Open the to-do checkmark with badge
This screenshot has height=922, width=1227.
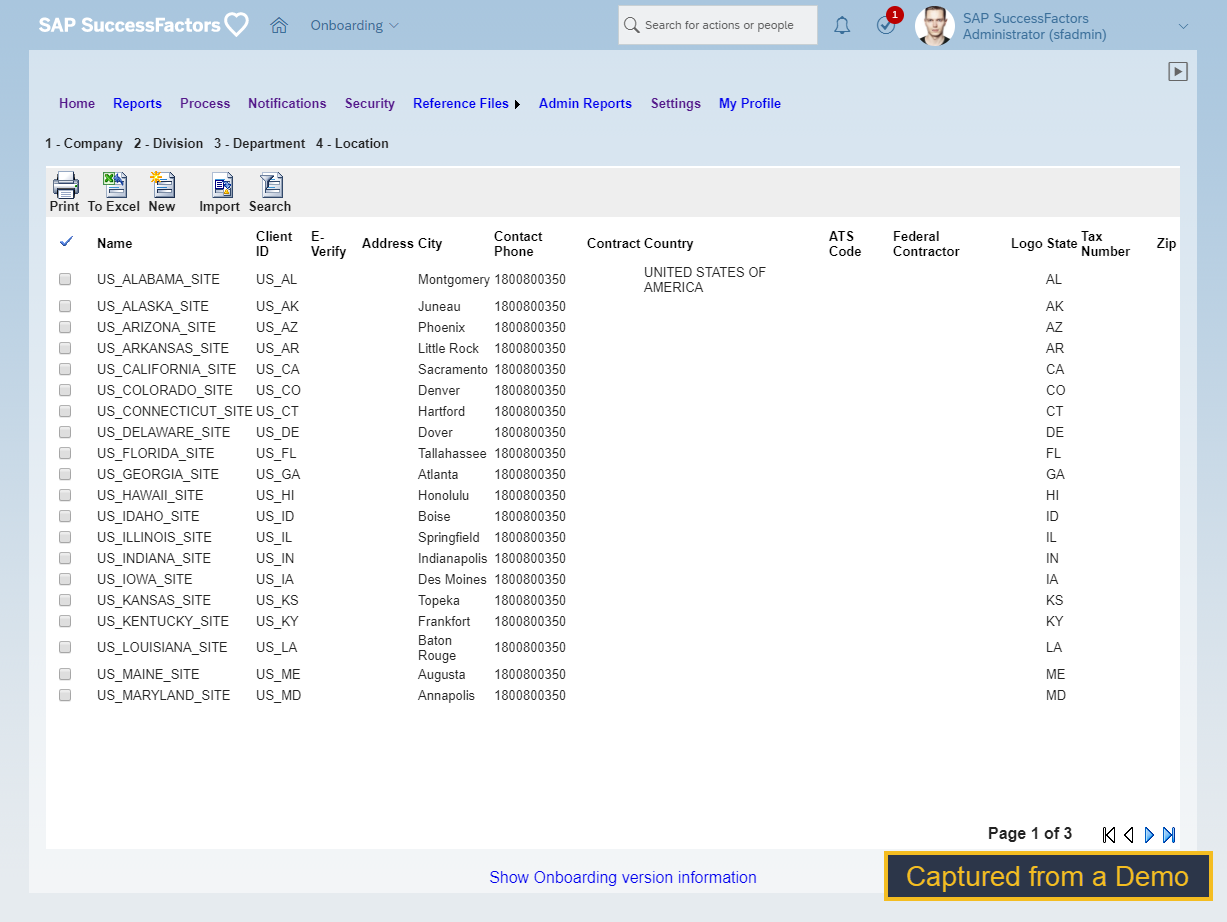pyautogui.click(x=886, y=25)
